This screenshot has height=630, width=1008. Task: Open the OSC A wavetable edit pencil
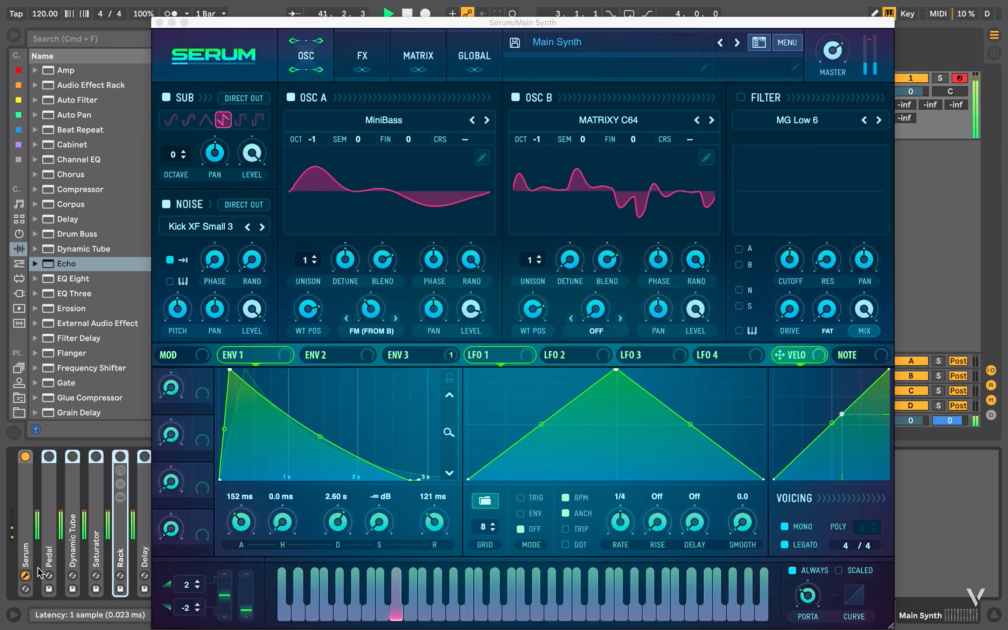(x=481, y=158)
